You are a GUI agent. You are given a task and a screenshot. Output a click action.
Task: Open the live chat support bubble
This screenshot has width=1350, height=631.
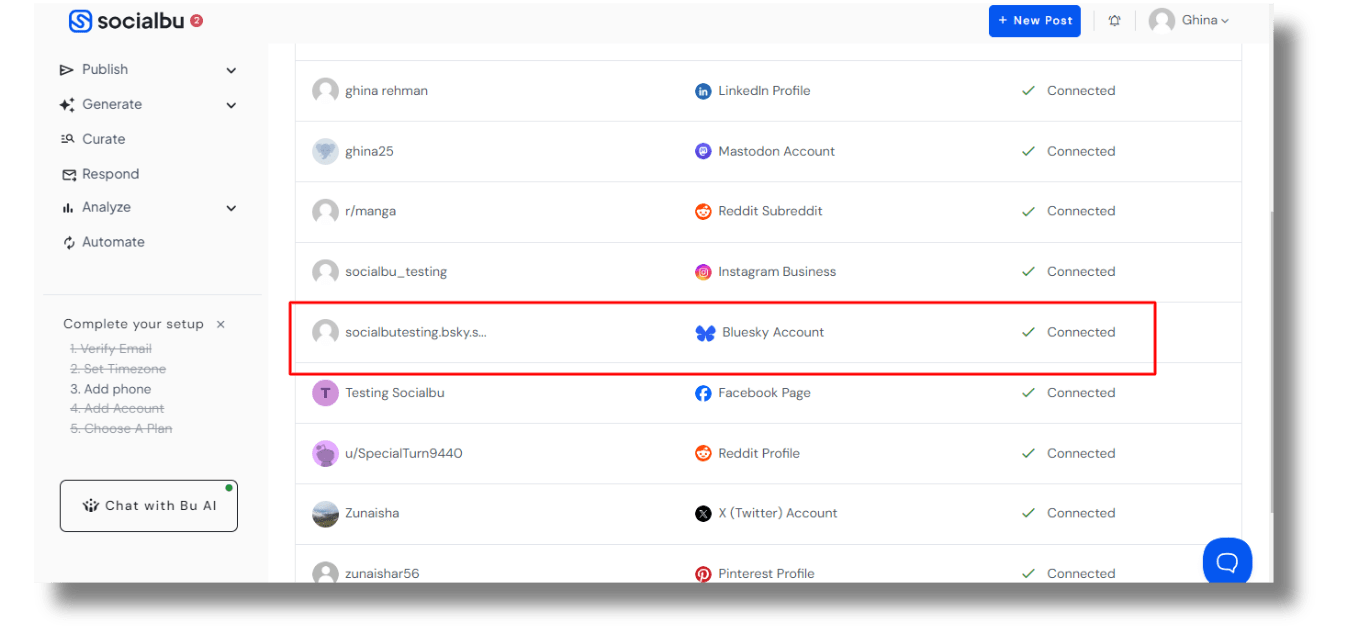[1227, 561]
